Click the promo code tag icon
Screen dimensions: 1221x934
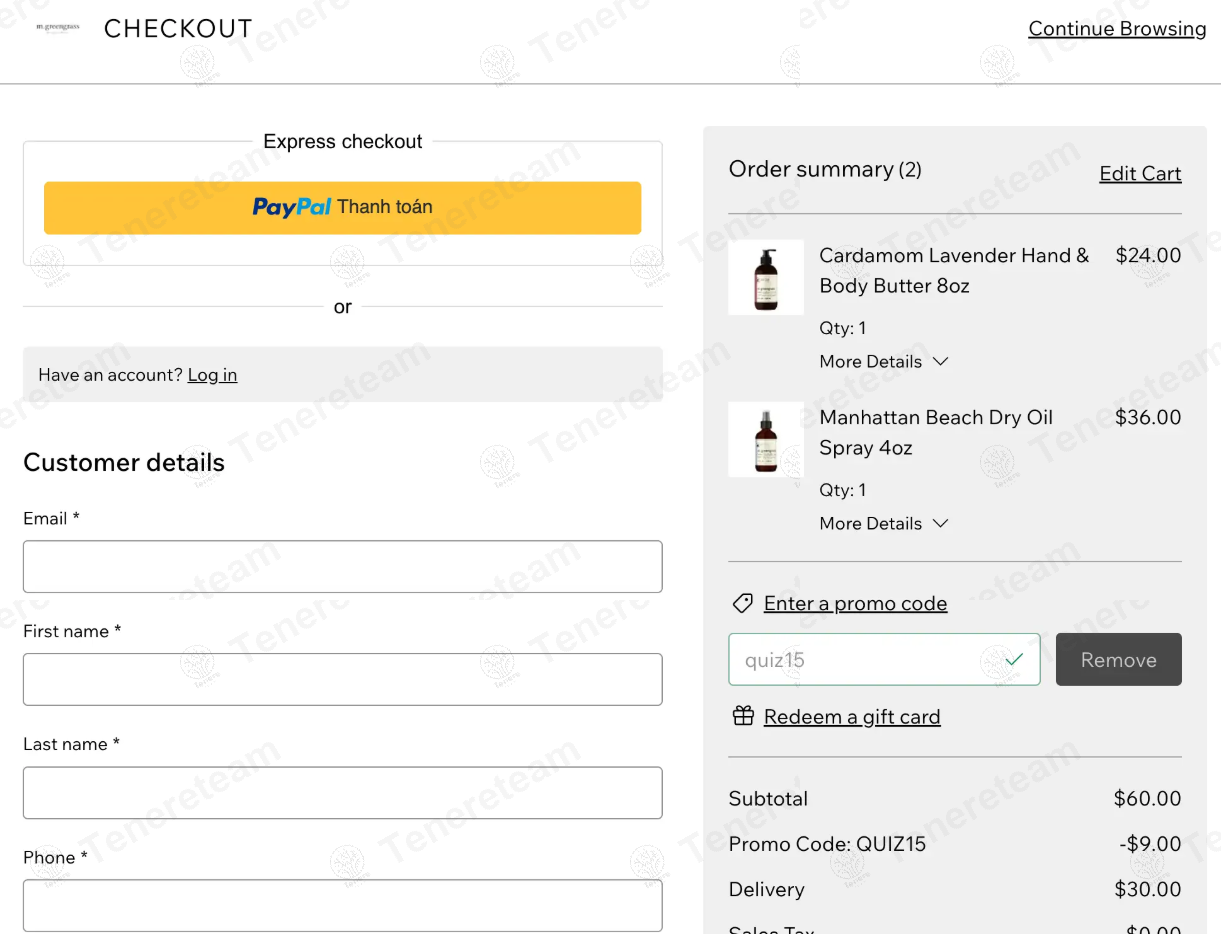click(x=742, y=603)
